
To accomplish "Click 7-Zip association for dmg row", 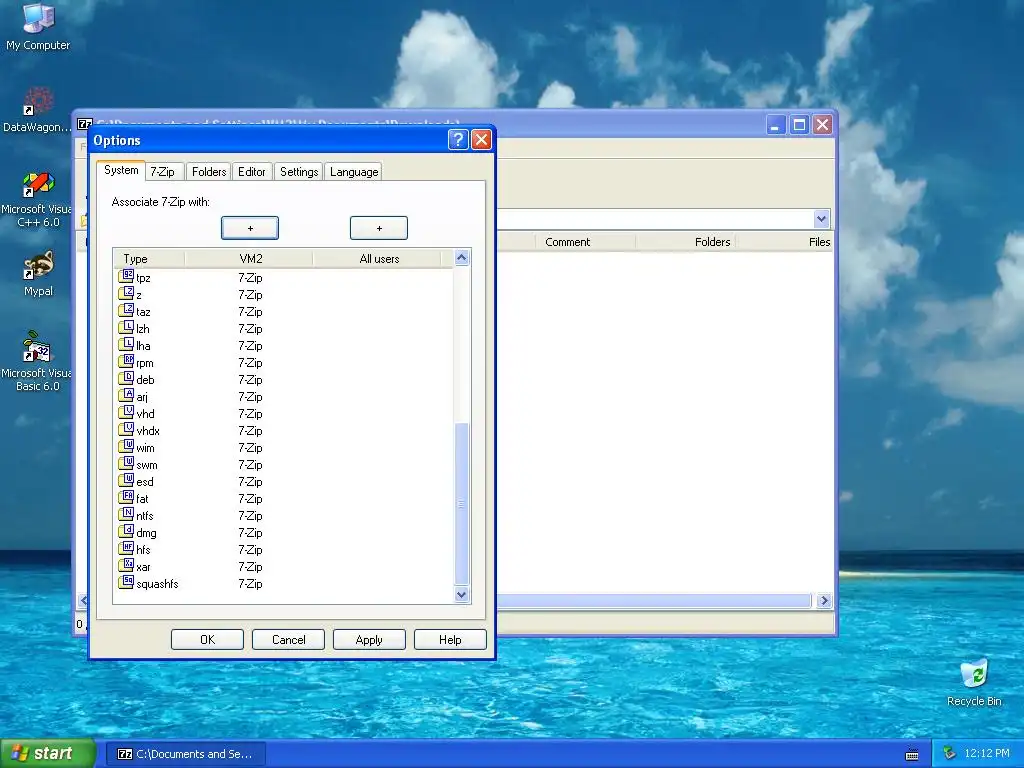I will (250, 532).
